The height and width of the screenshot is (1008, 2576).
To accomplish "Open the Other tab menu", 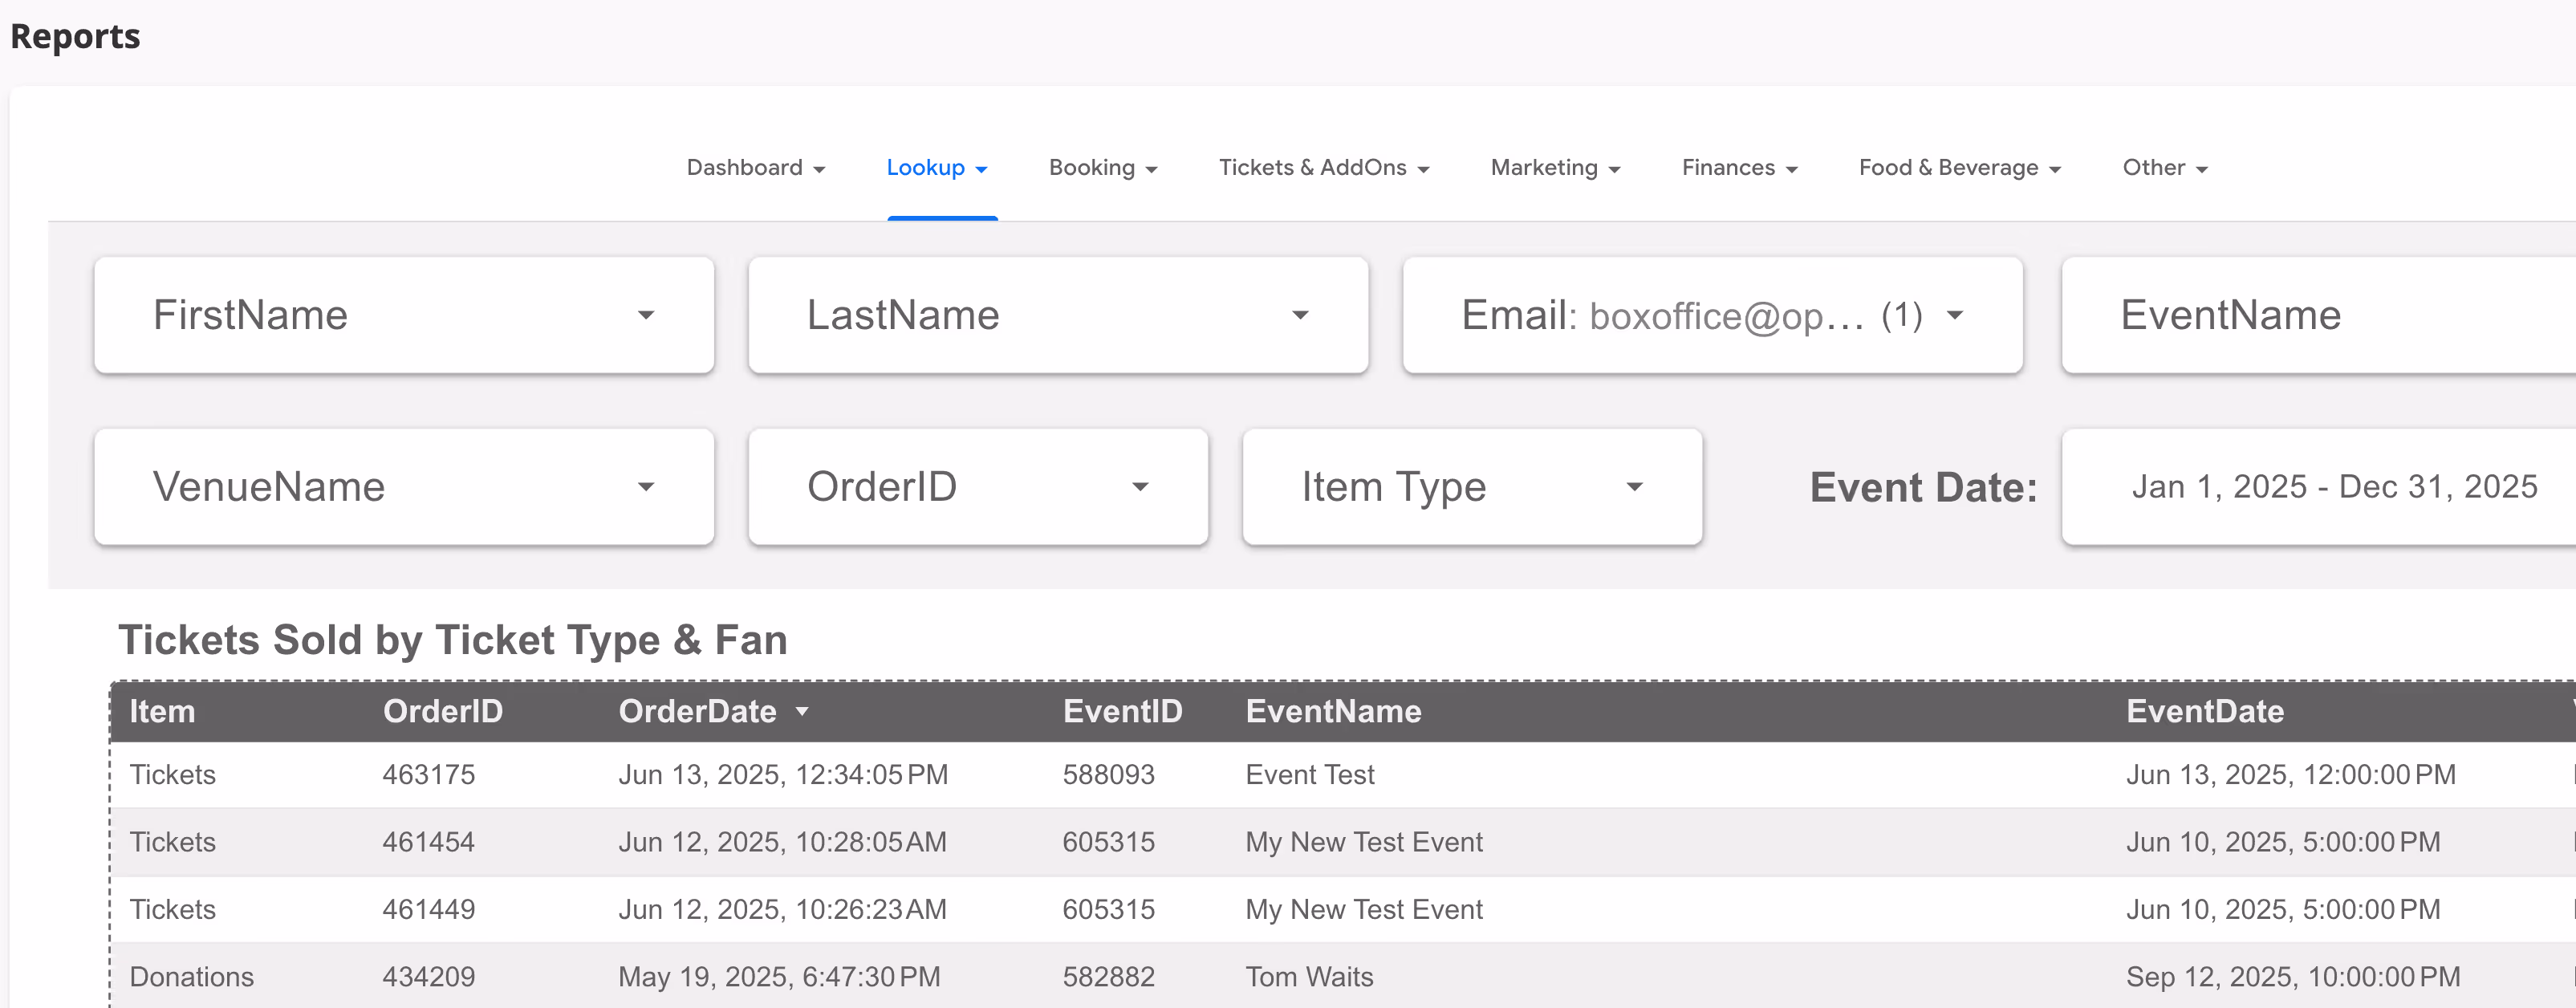I will [2164, 168].
